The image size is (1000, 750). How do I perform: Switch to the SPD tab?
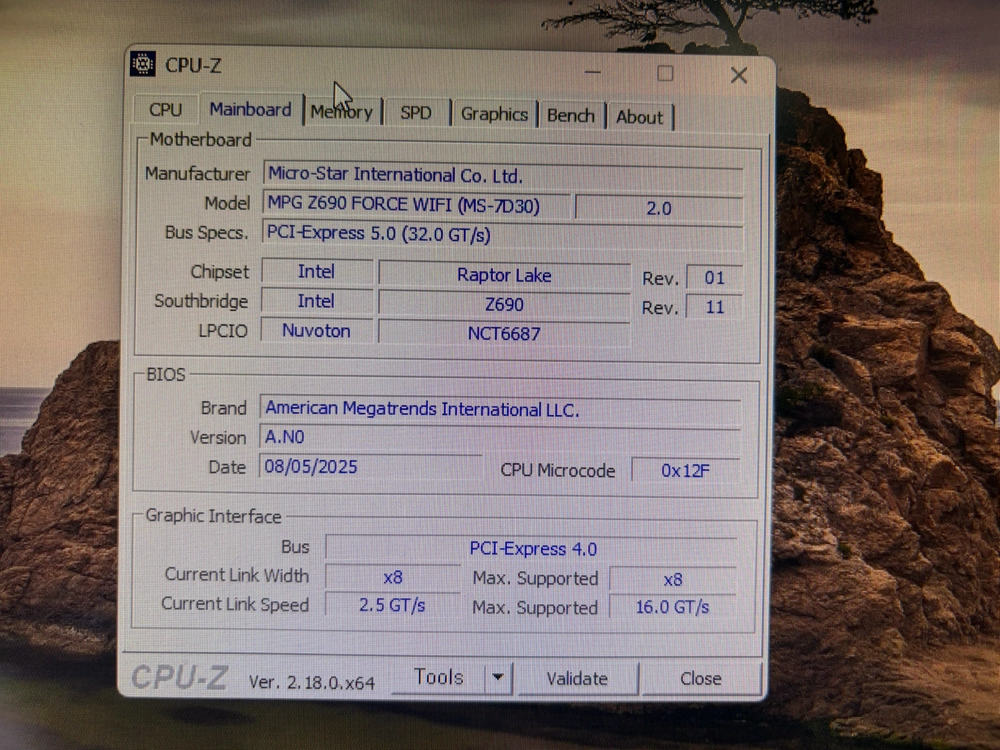point(416,113)
